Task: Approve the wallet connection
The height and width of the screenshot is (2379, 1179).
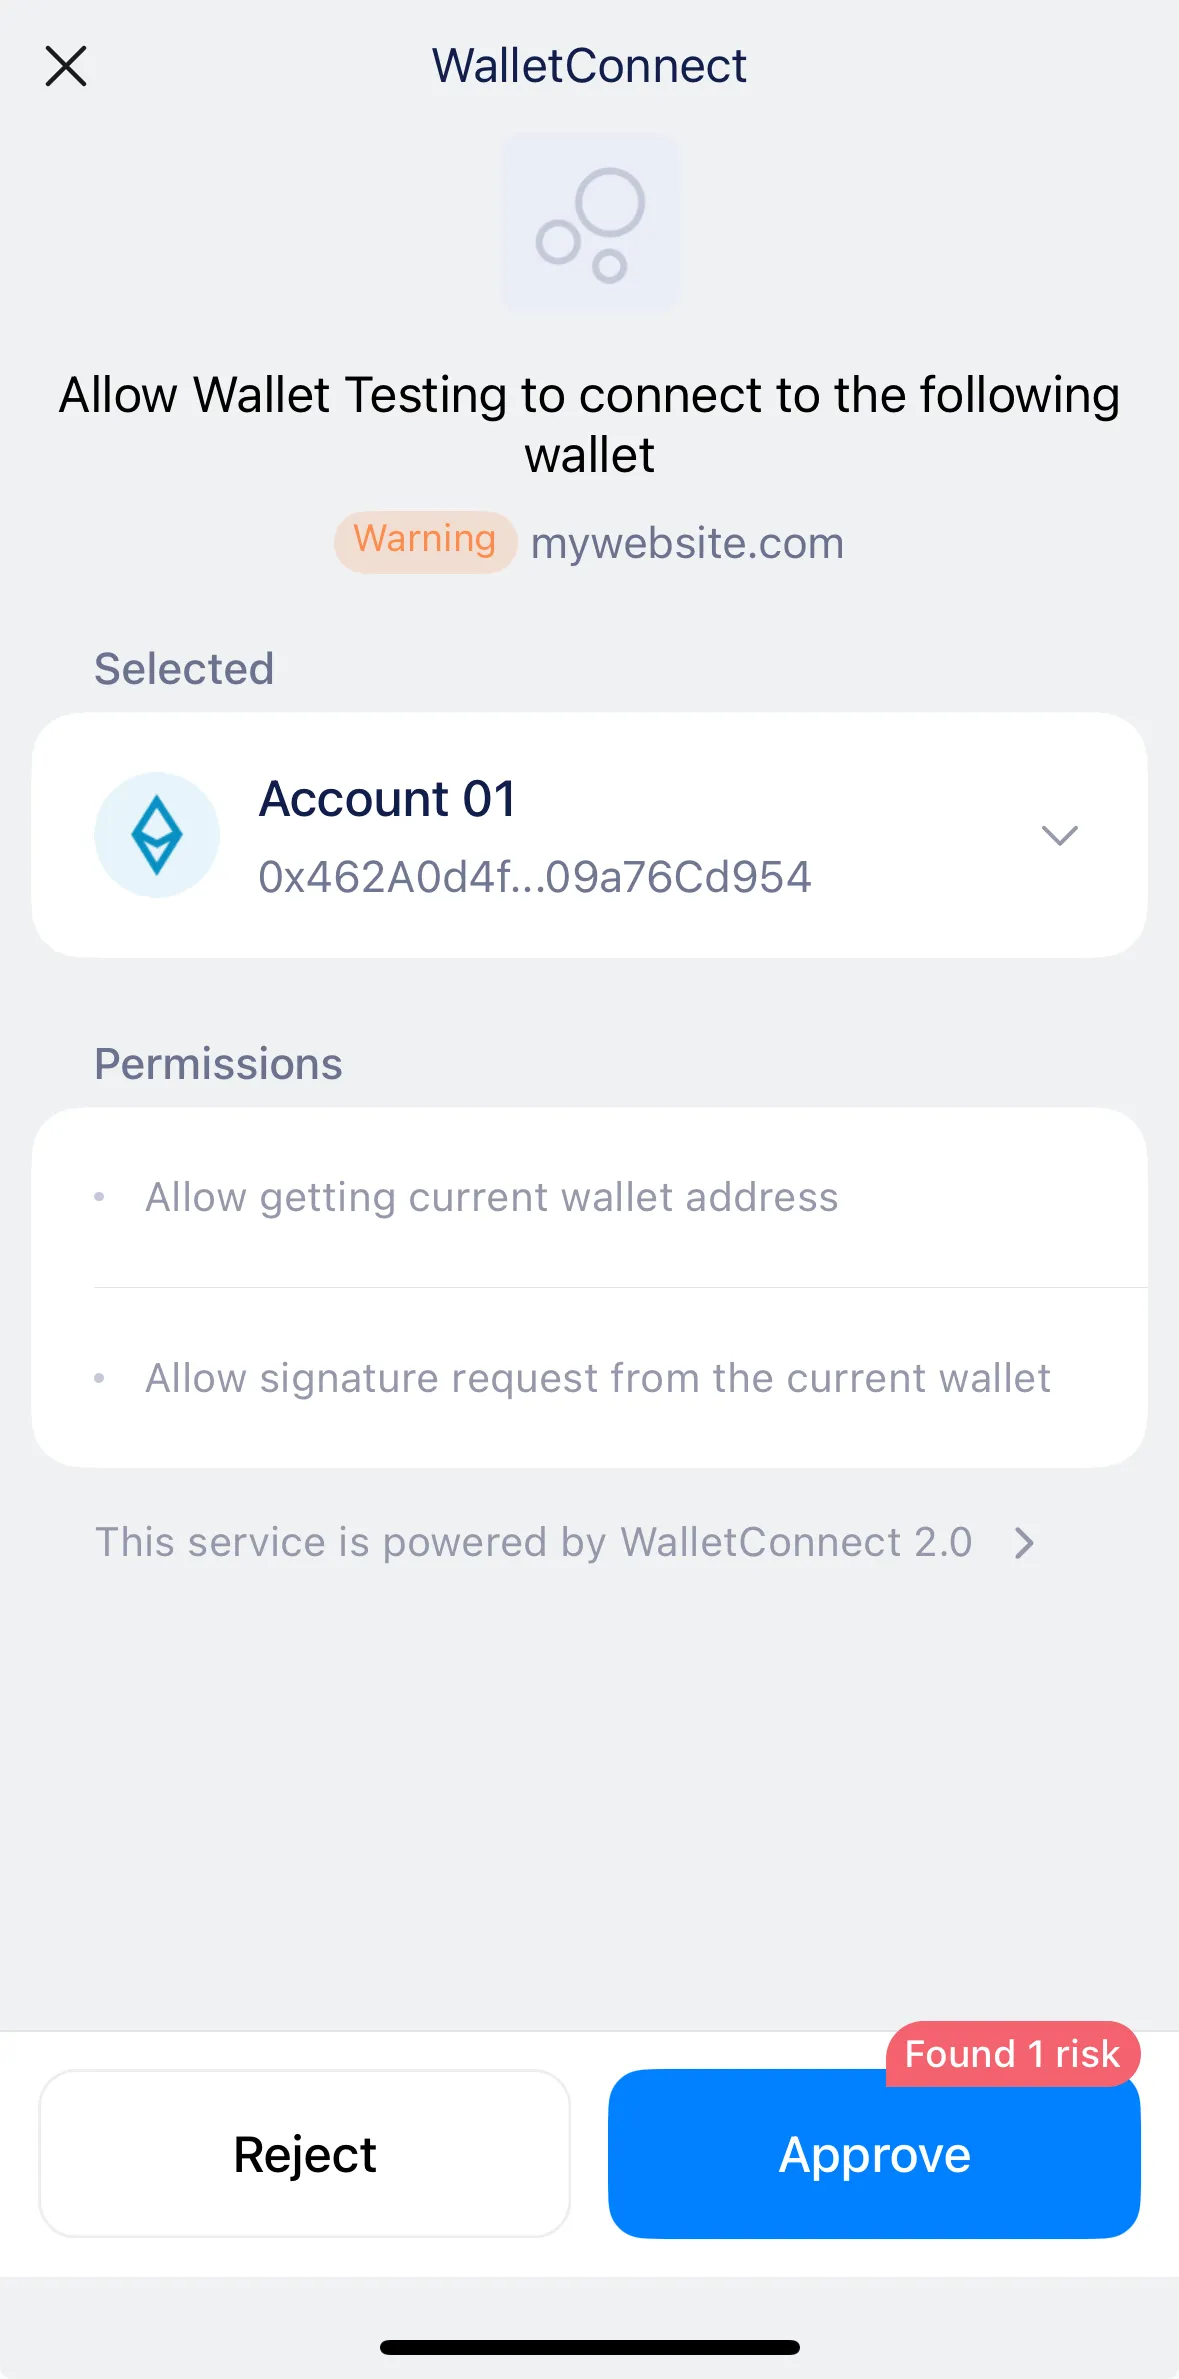Action: (872, 2153)
